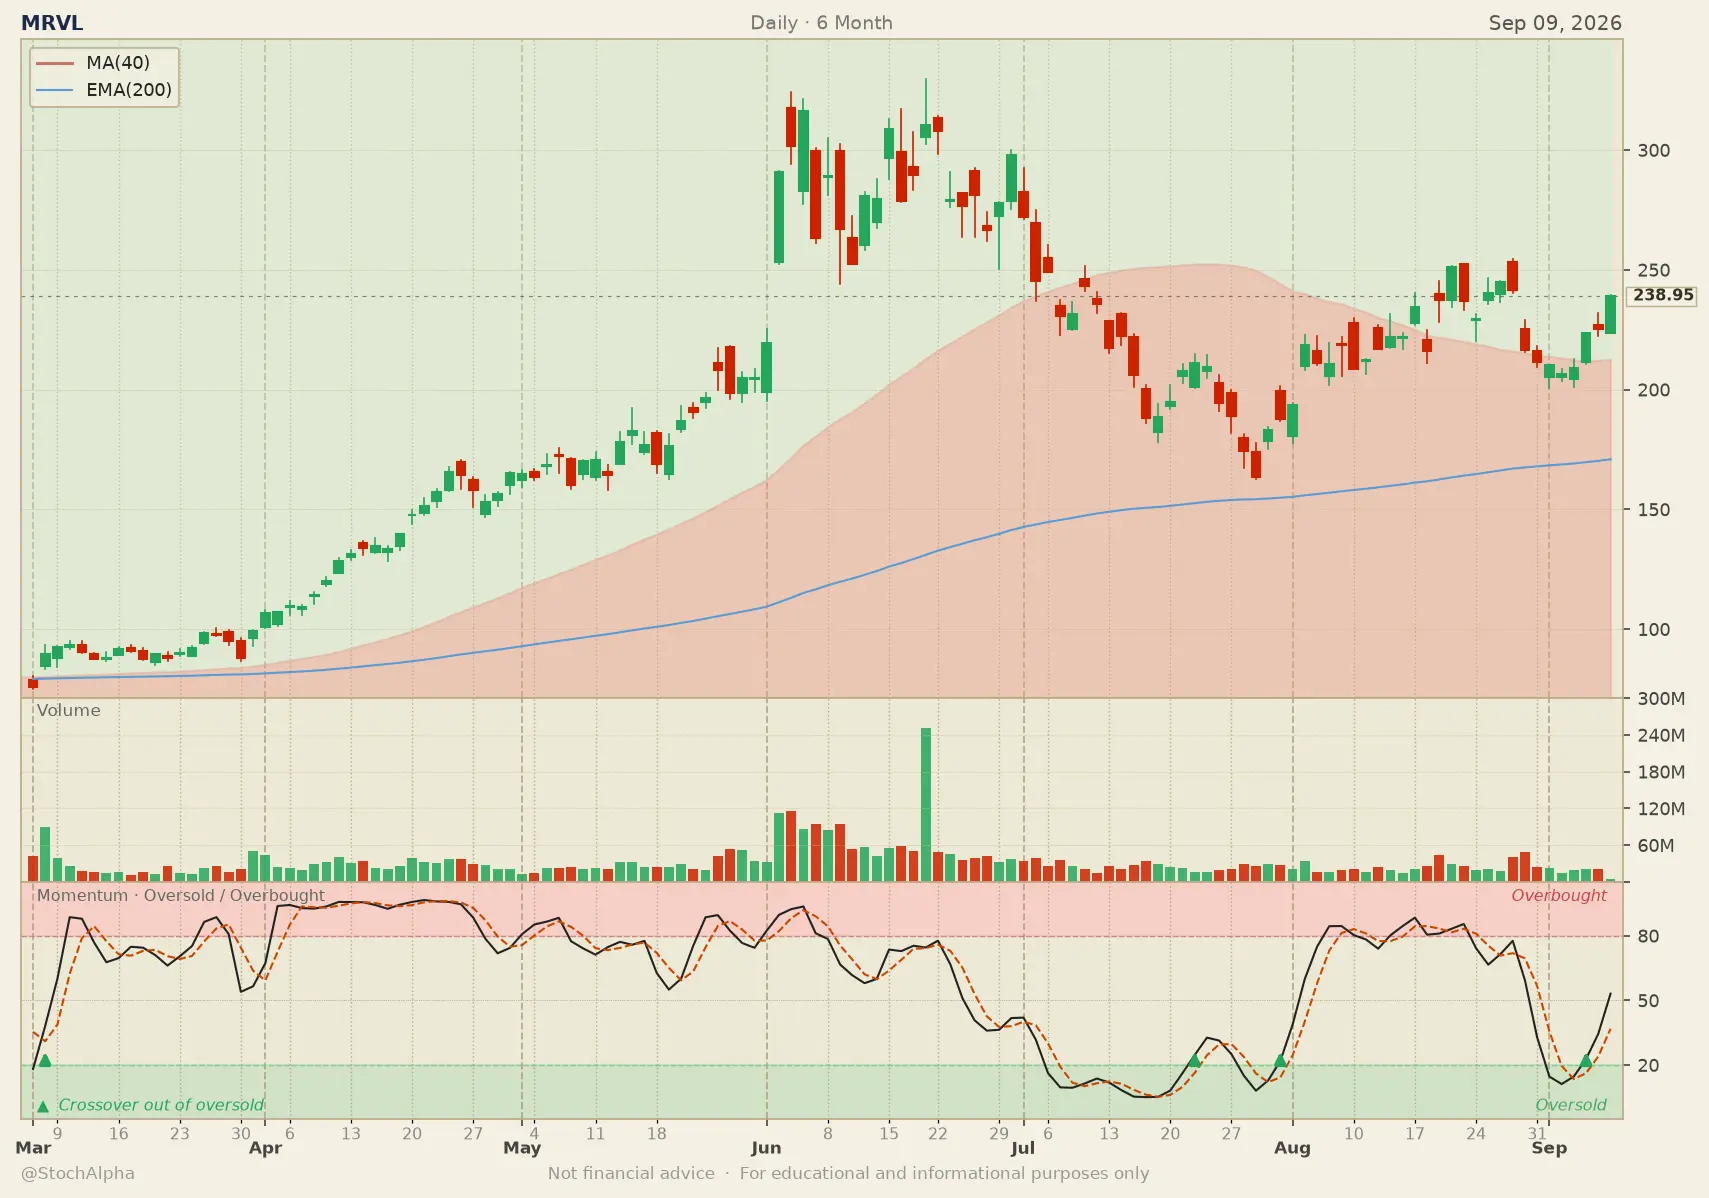This screenshot has width=1709, height=1198.
Task: Click the Oversold zone label
Action: tap(1571, 1105)
